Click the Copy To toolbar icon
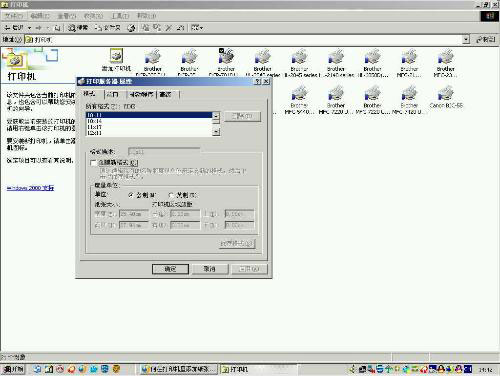Image resolution: width=500 pixels, height=376 pixels. pos(157,28)
